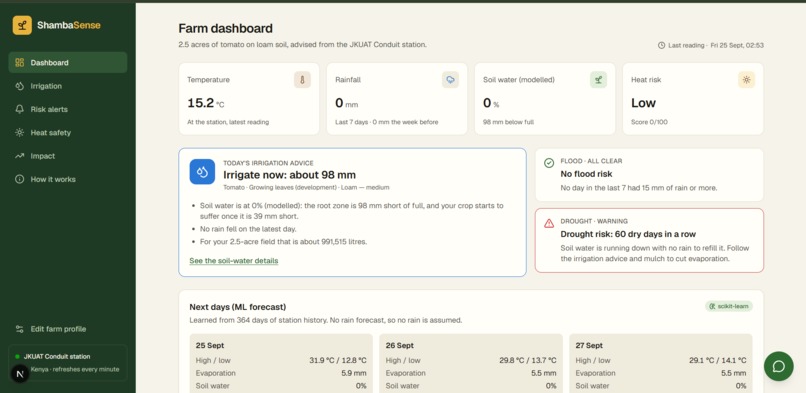Click the 25 Sept forecast card

(281, 363)
